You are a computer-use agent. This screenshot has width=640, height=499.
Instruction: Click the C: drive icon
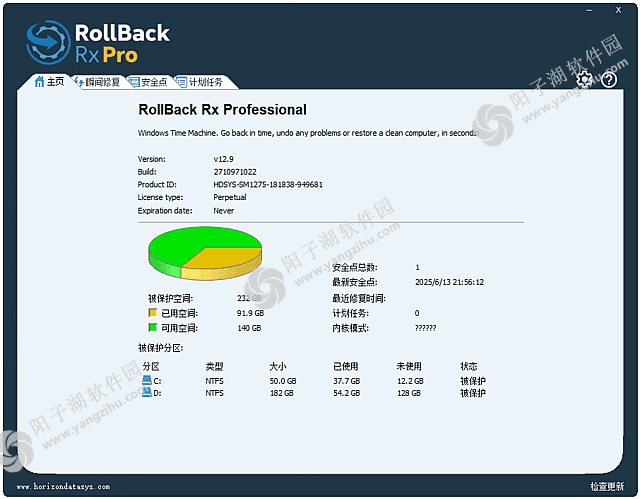coord(147,381)
